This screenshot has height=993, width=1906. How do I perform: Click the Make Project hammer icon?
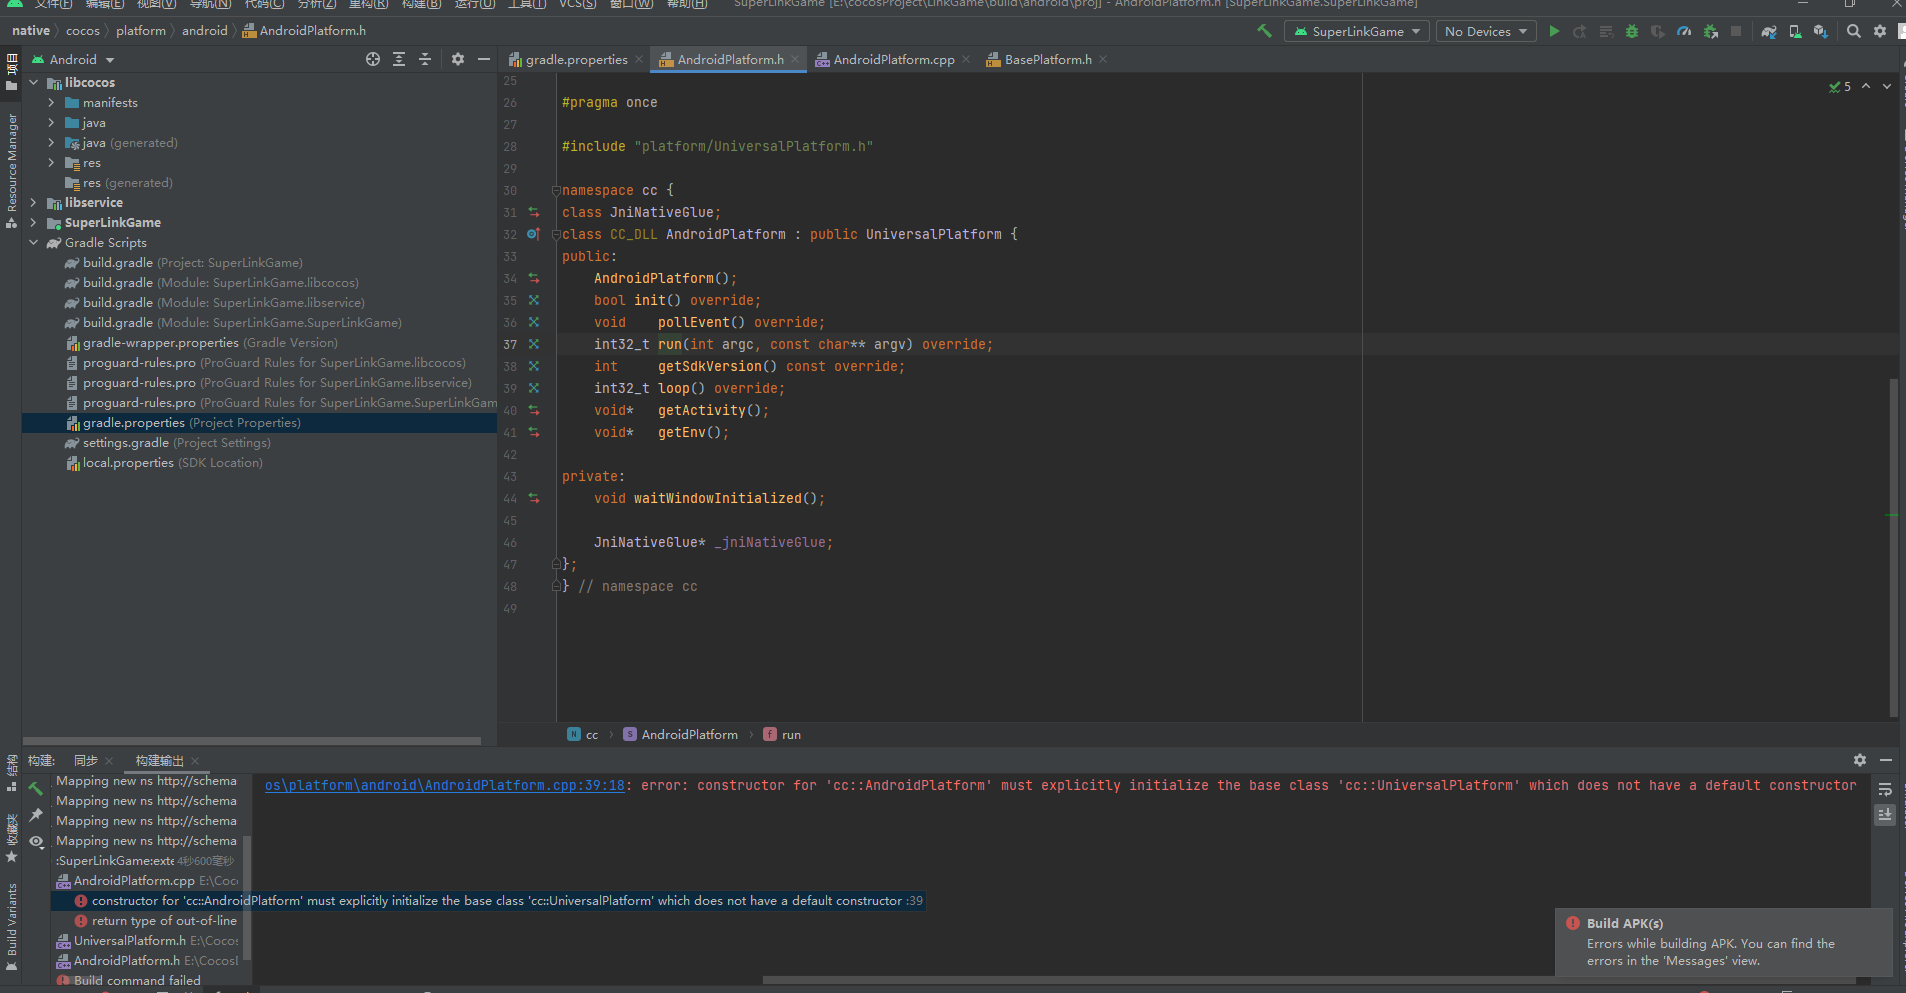[x=1264, y=31]
